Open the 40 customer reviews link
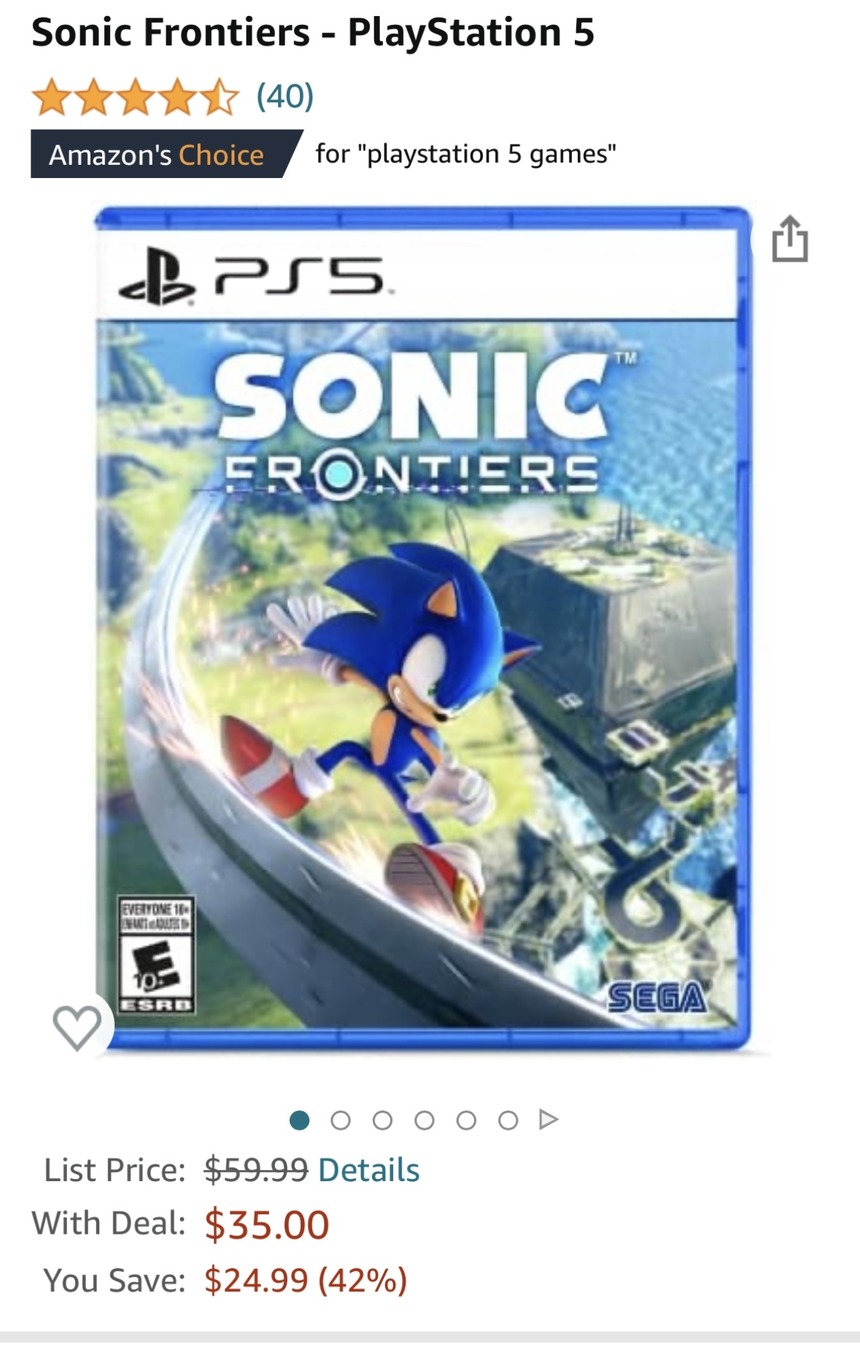Viewport: 860px width, 1349px height. tap(285, 97)
